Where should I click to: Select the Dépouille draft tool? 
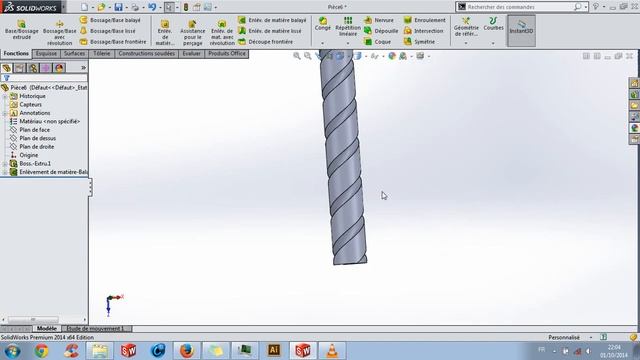pos(381,31)
